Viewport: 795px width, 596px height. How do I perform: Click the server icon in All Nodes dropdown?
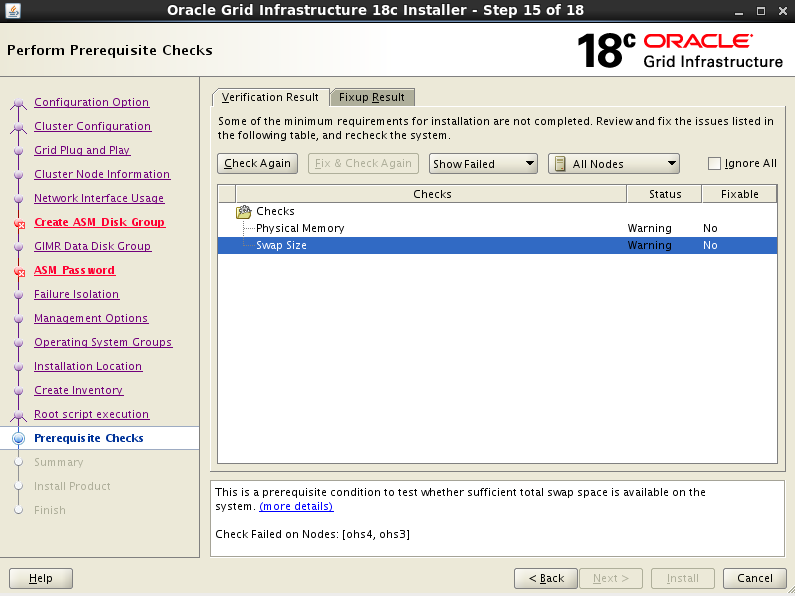pyautogui.click(x=560, y=164)
